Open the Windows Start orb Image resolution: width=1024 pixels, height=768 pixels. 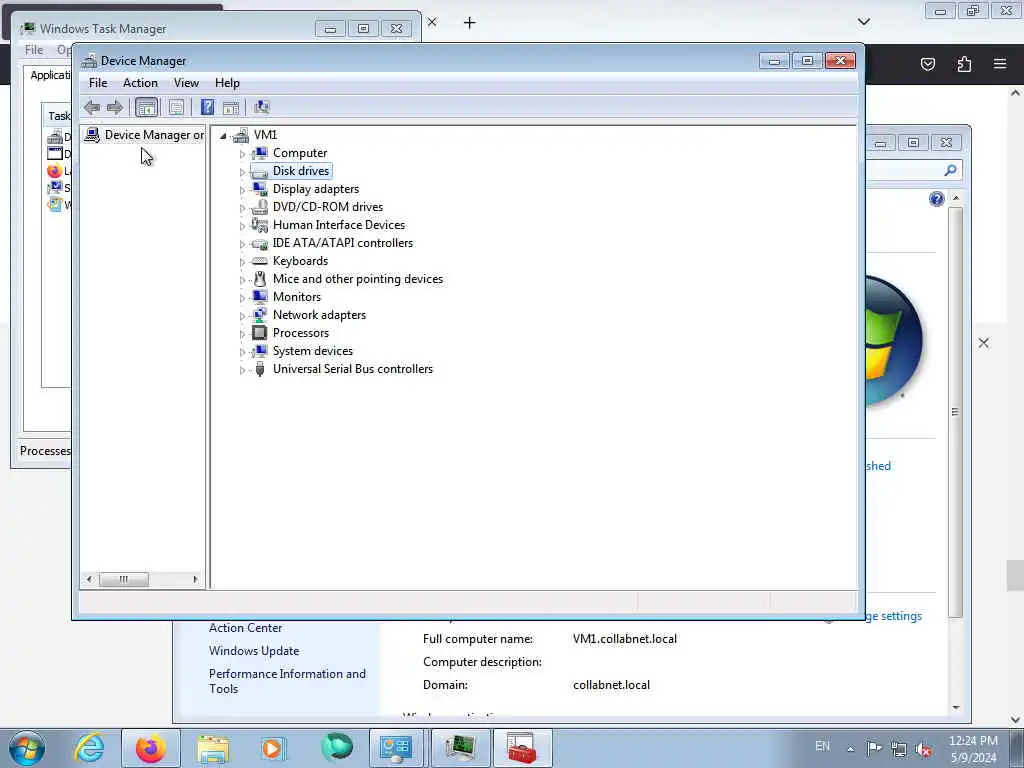[27, 748]
